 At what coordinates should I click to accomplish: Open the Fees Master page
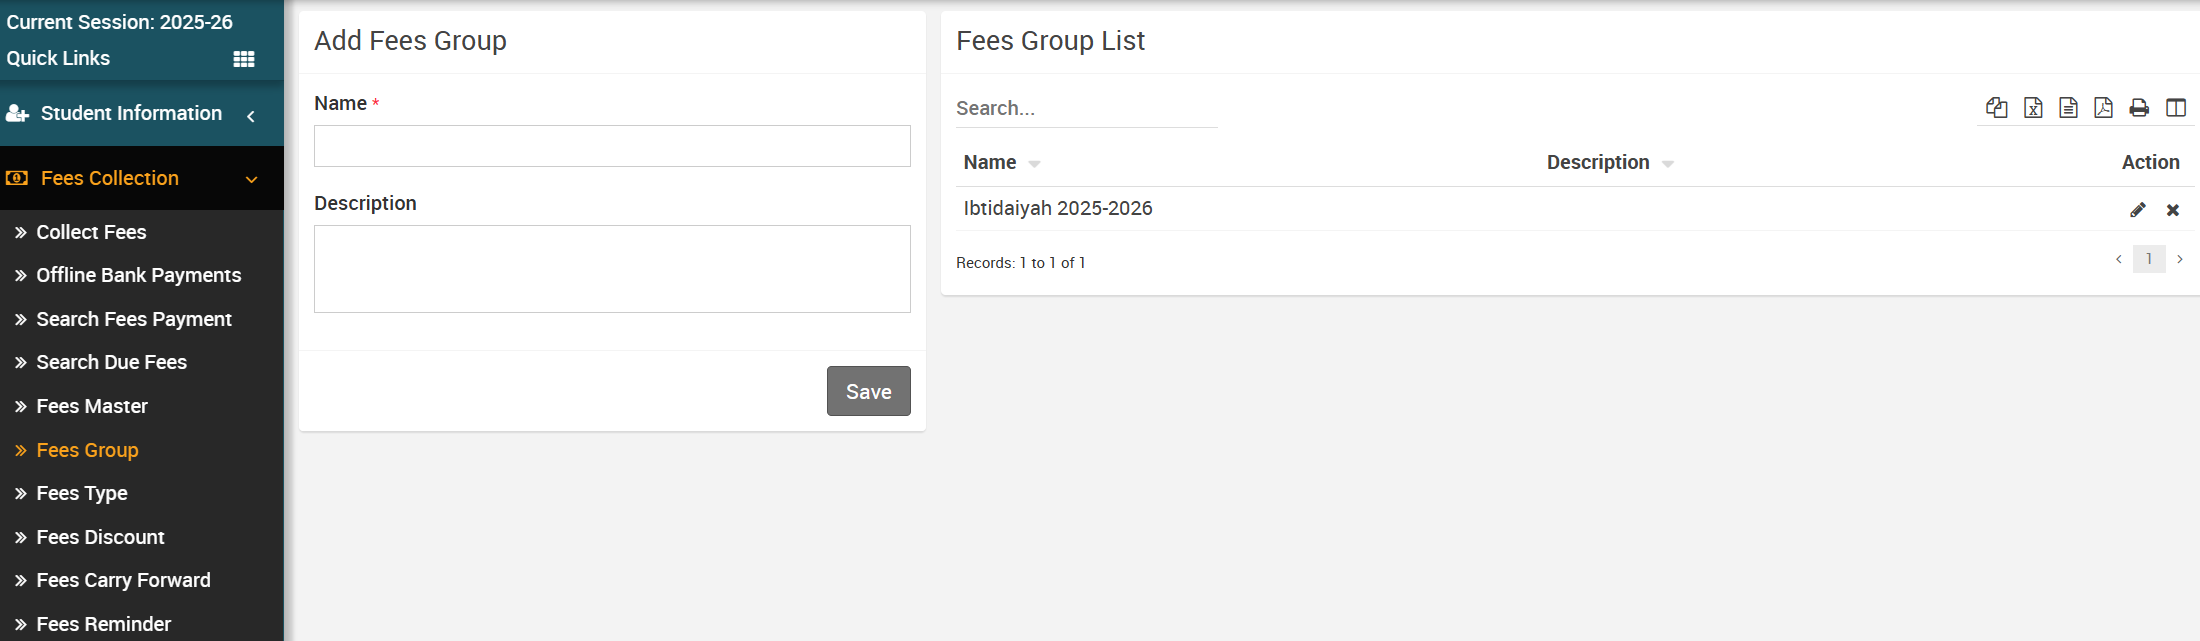tap(91, 406)
